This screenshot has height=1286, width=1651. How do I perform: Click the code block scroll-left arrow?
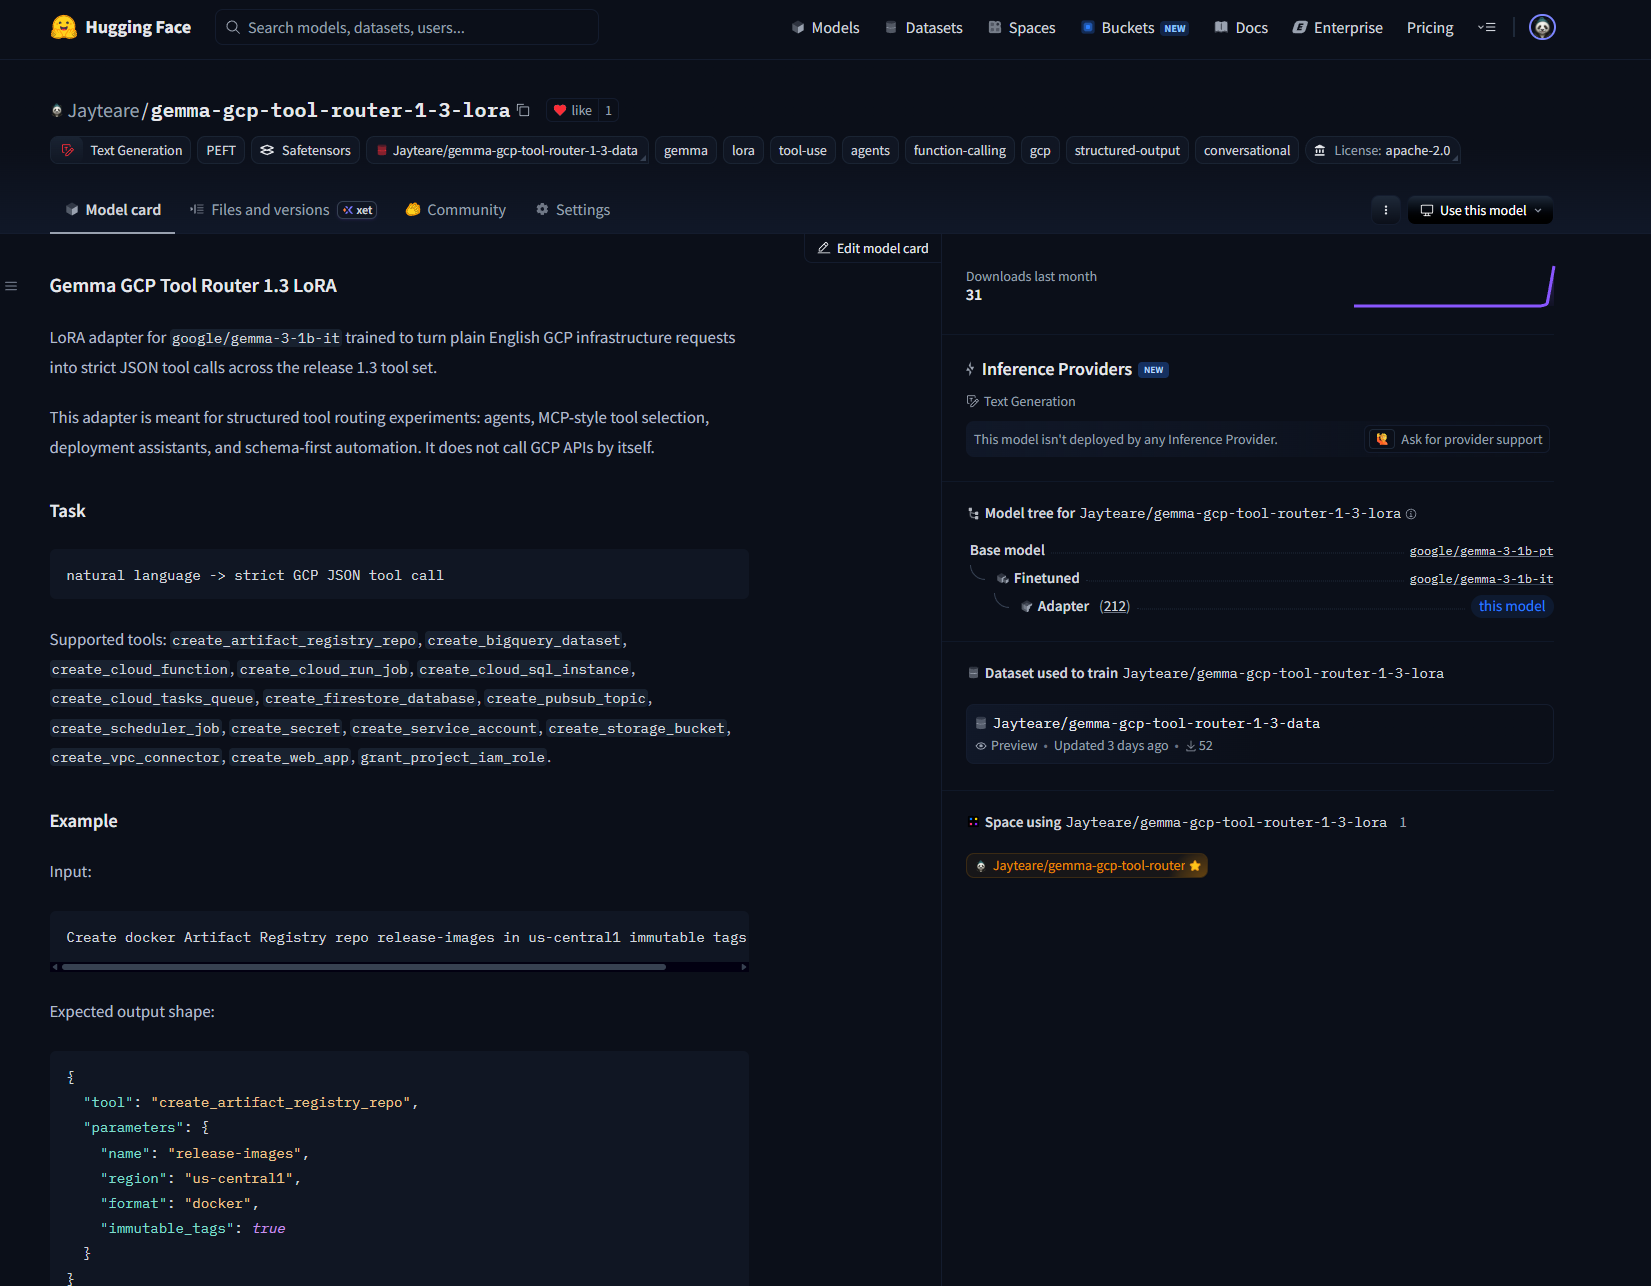[x=55, y=967]
